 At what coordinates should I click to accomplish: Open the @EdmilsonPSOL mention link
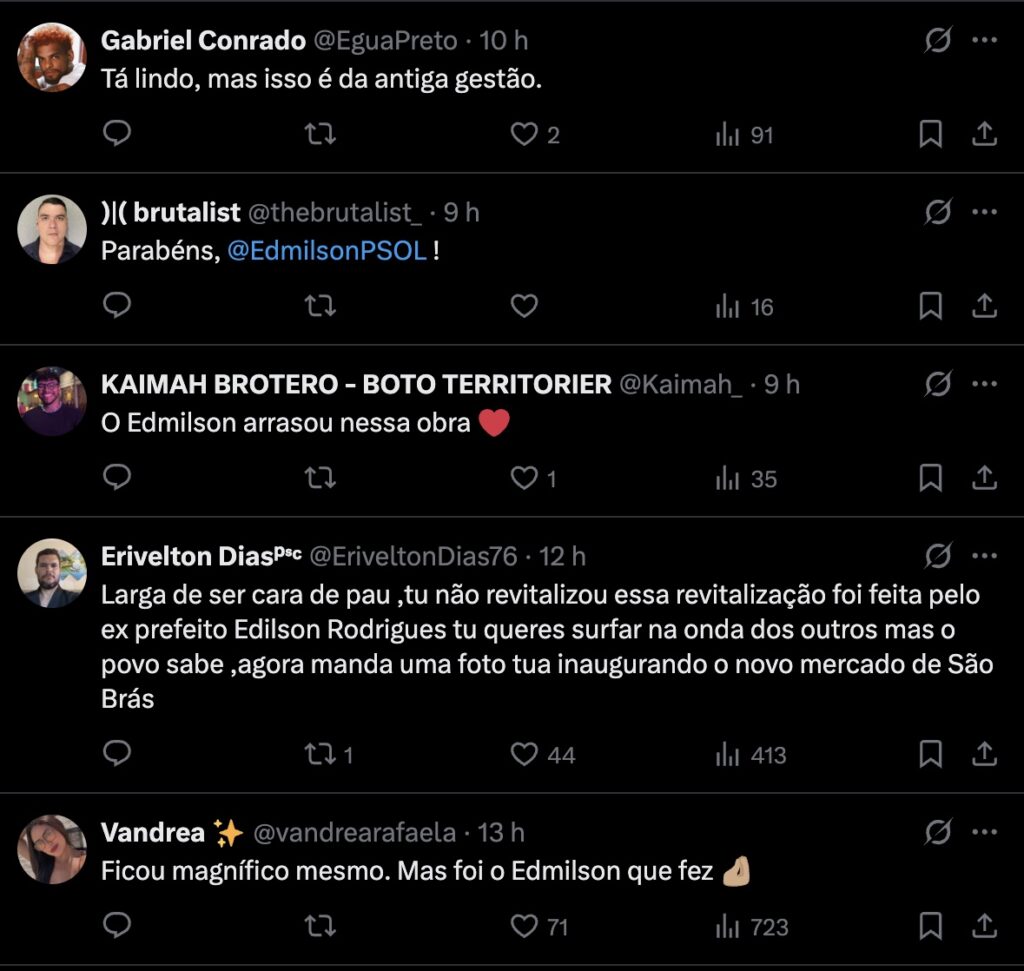click(x=328, y=251)
